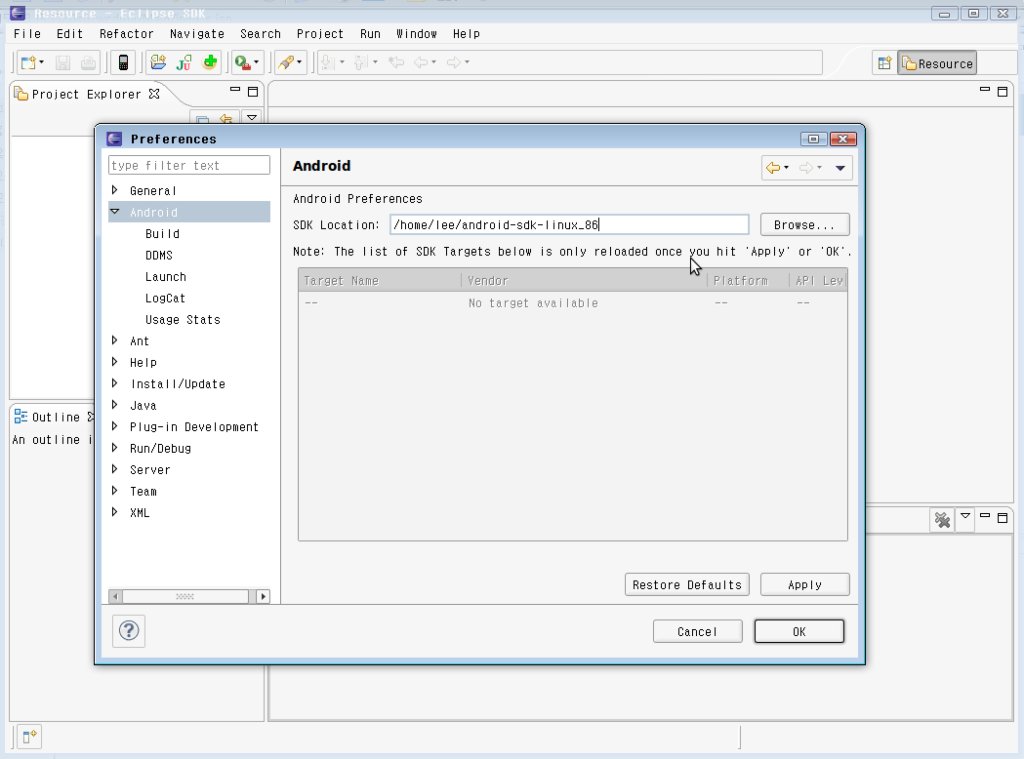Click the Open Perspective icon

tap(884, 63)
